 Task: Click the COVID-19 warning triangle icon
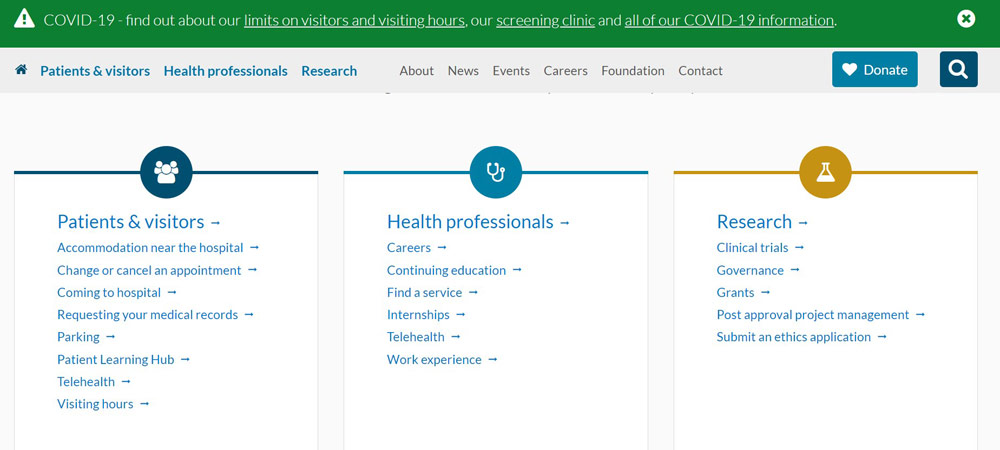[24, 19]
